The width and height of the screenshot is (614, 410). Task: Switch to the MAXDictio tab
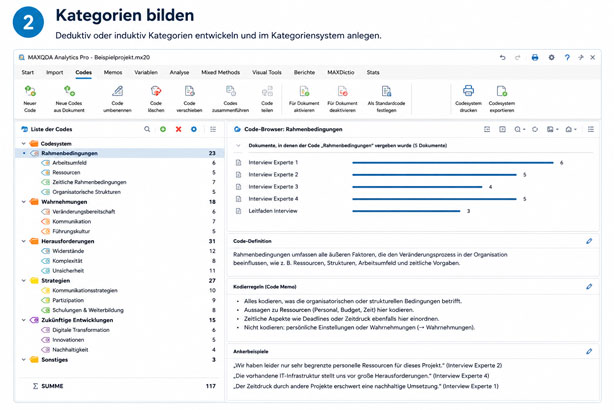[x=341, y=72]
